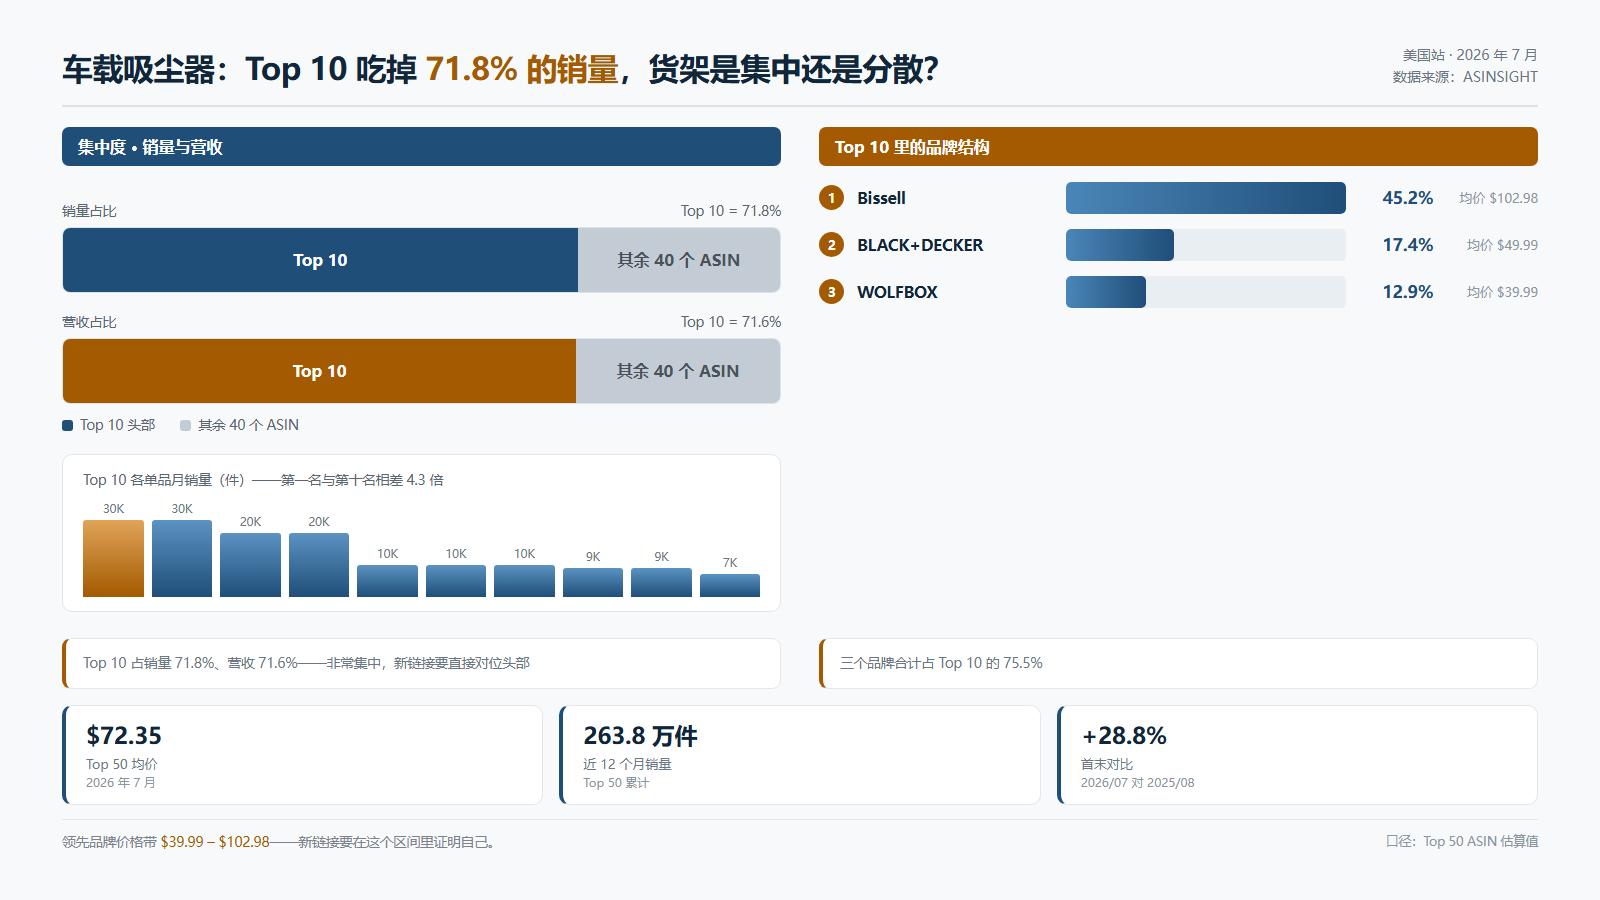Click the 'Top 10 = 71.8%' label
This screenshot has width=1600, height=900.
click(x=731, y=211)
